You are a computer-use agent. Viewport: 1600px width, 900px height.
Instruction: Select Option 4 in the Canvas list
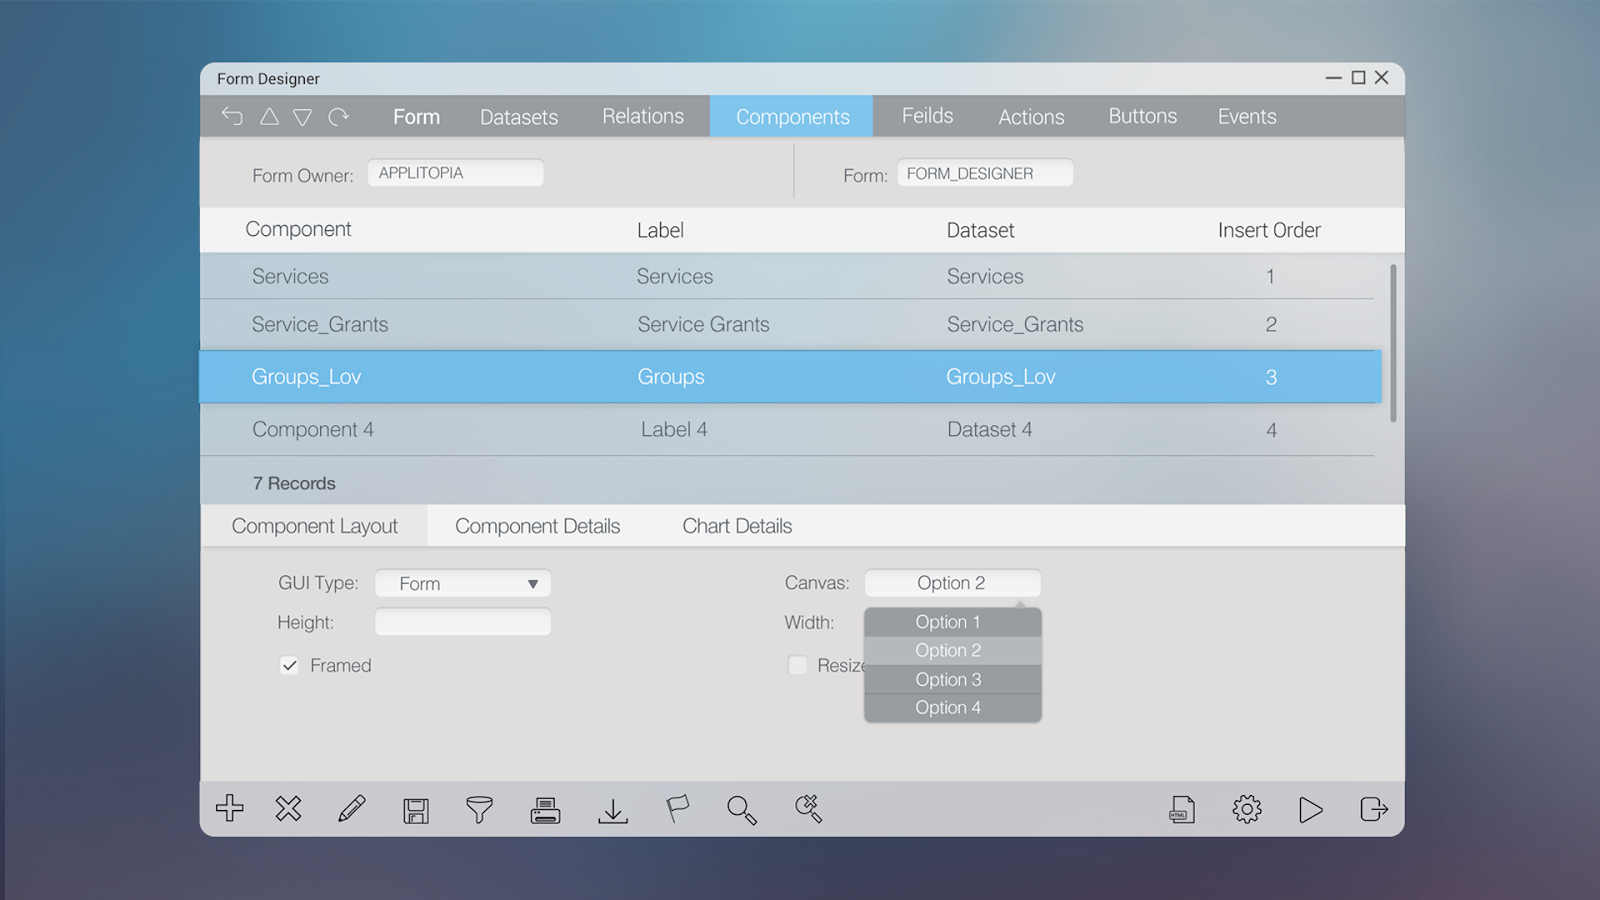tap(952, 707)
